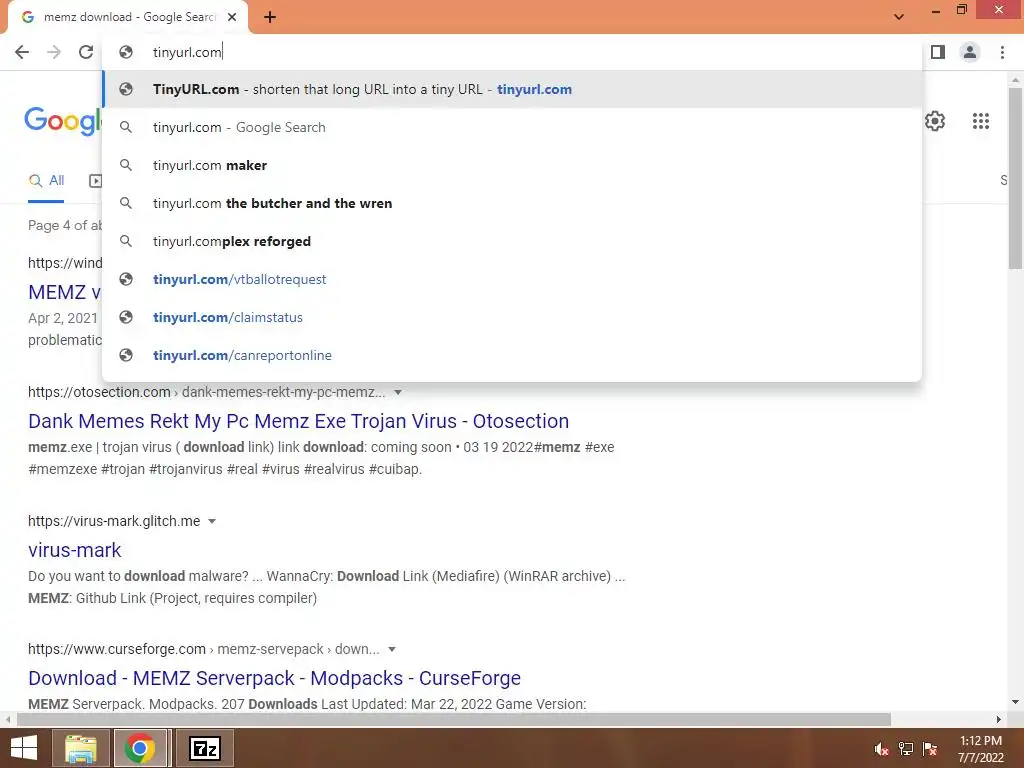Open File Explorer from the taskbar
Image resolution: width=1024 pixels, height=768 pixels.
[x=80, y=748]
